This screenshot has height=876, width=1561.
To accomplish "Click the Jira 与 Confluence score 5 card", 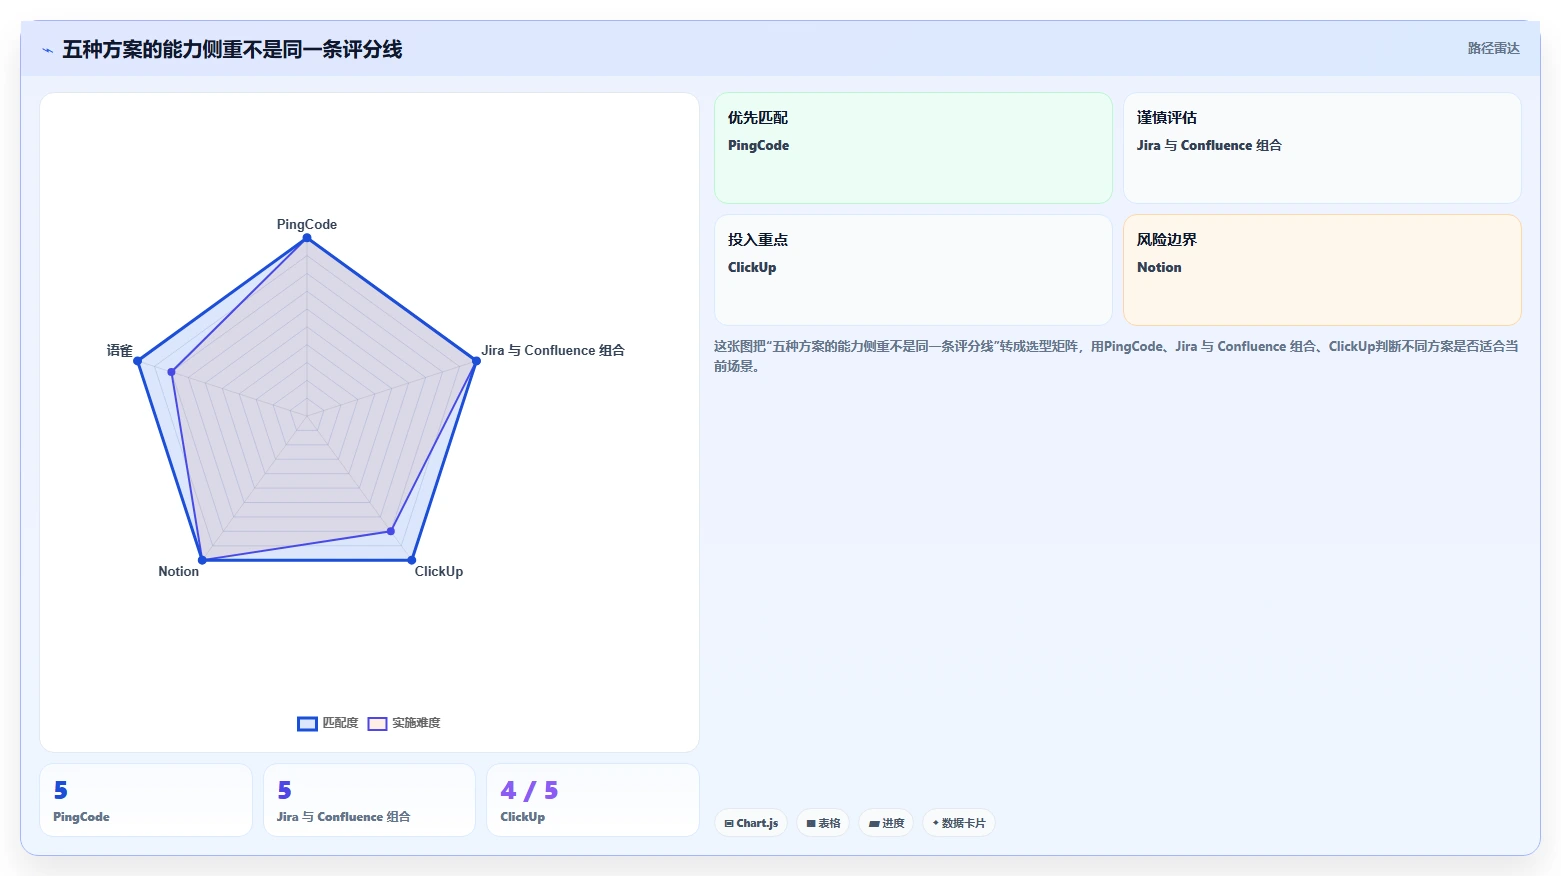I will click(369, 800).
